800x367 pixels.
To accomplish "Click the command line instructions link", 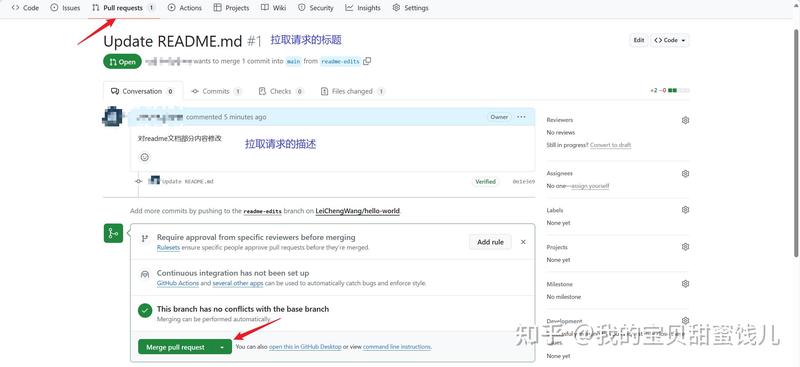I will point(397,347).
